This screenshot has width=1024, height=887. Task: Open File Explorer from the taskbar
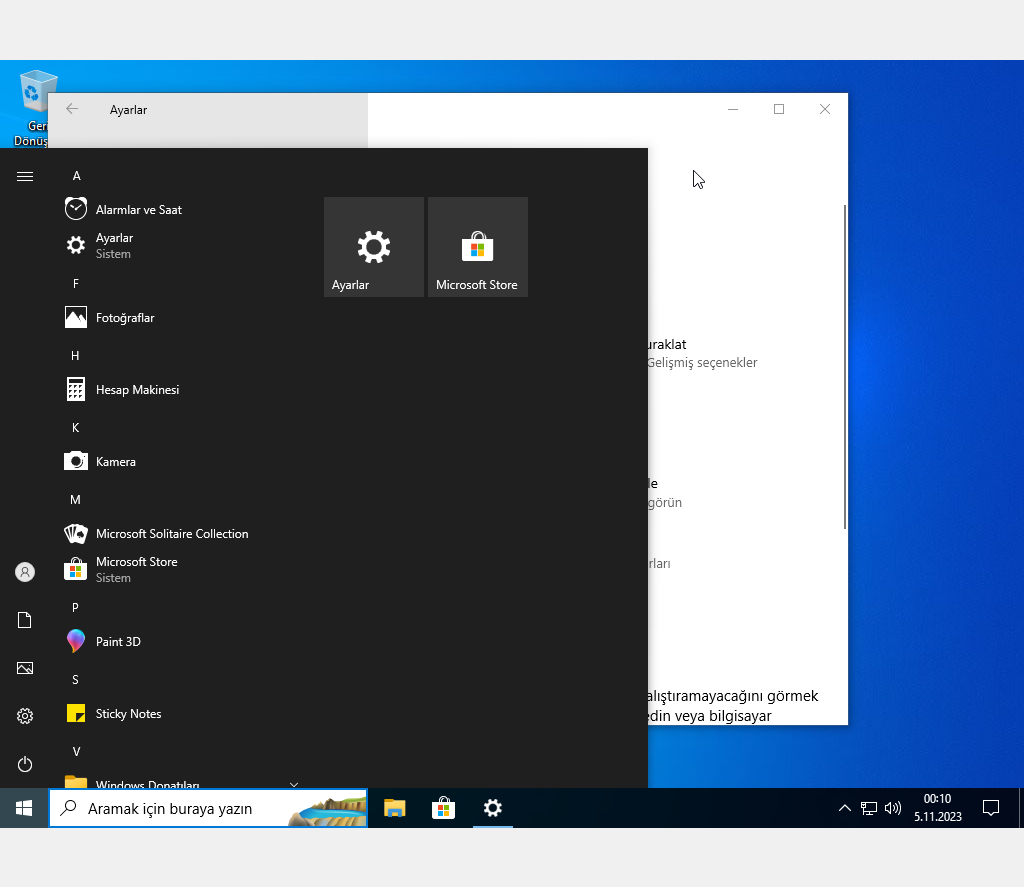394,808
